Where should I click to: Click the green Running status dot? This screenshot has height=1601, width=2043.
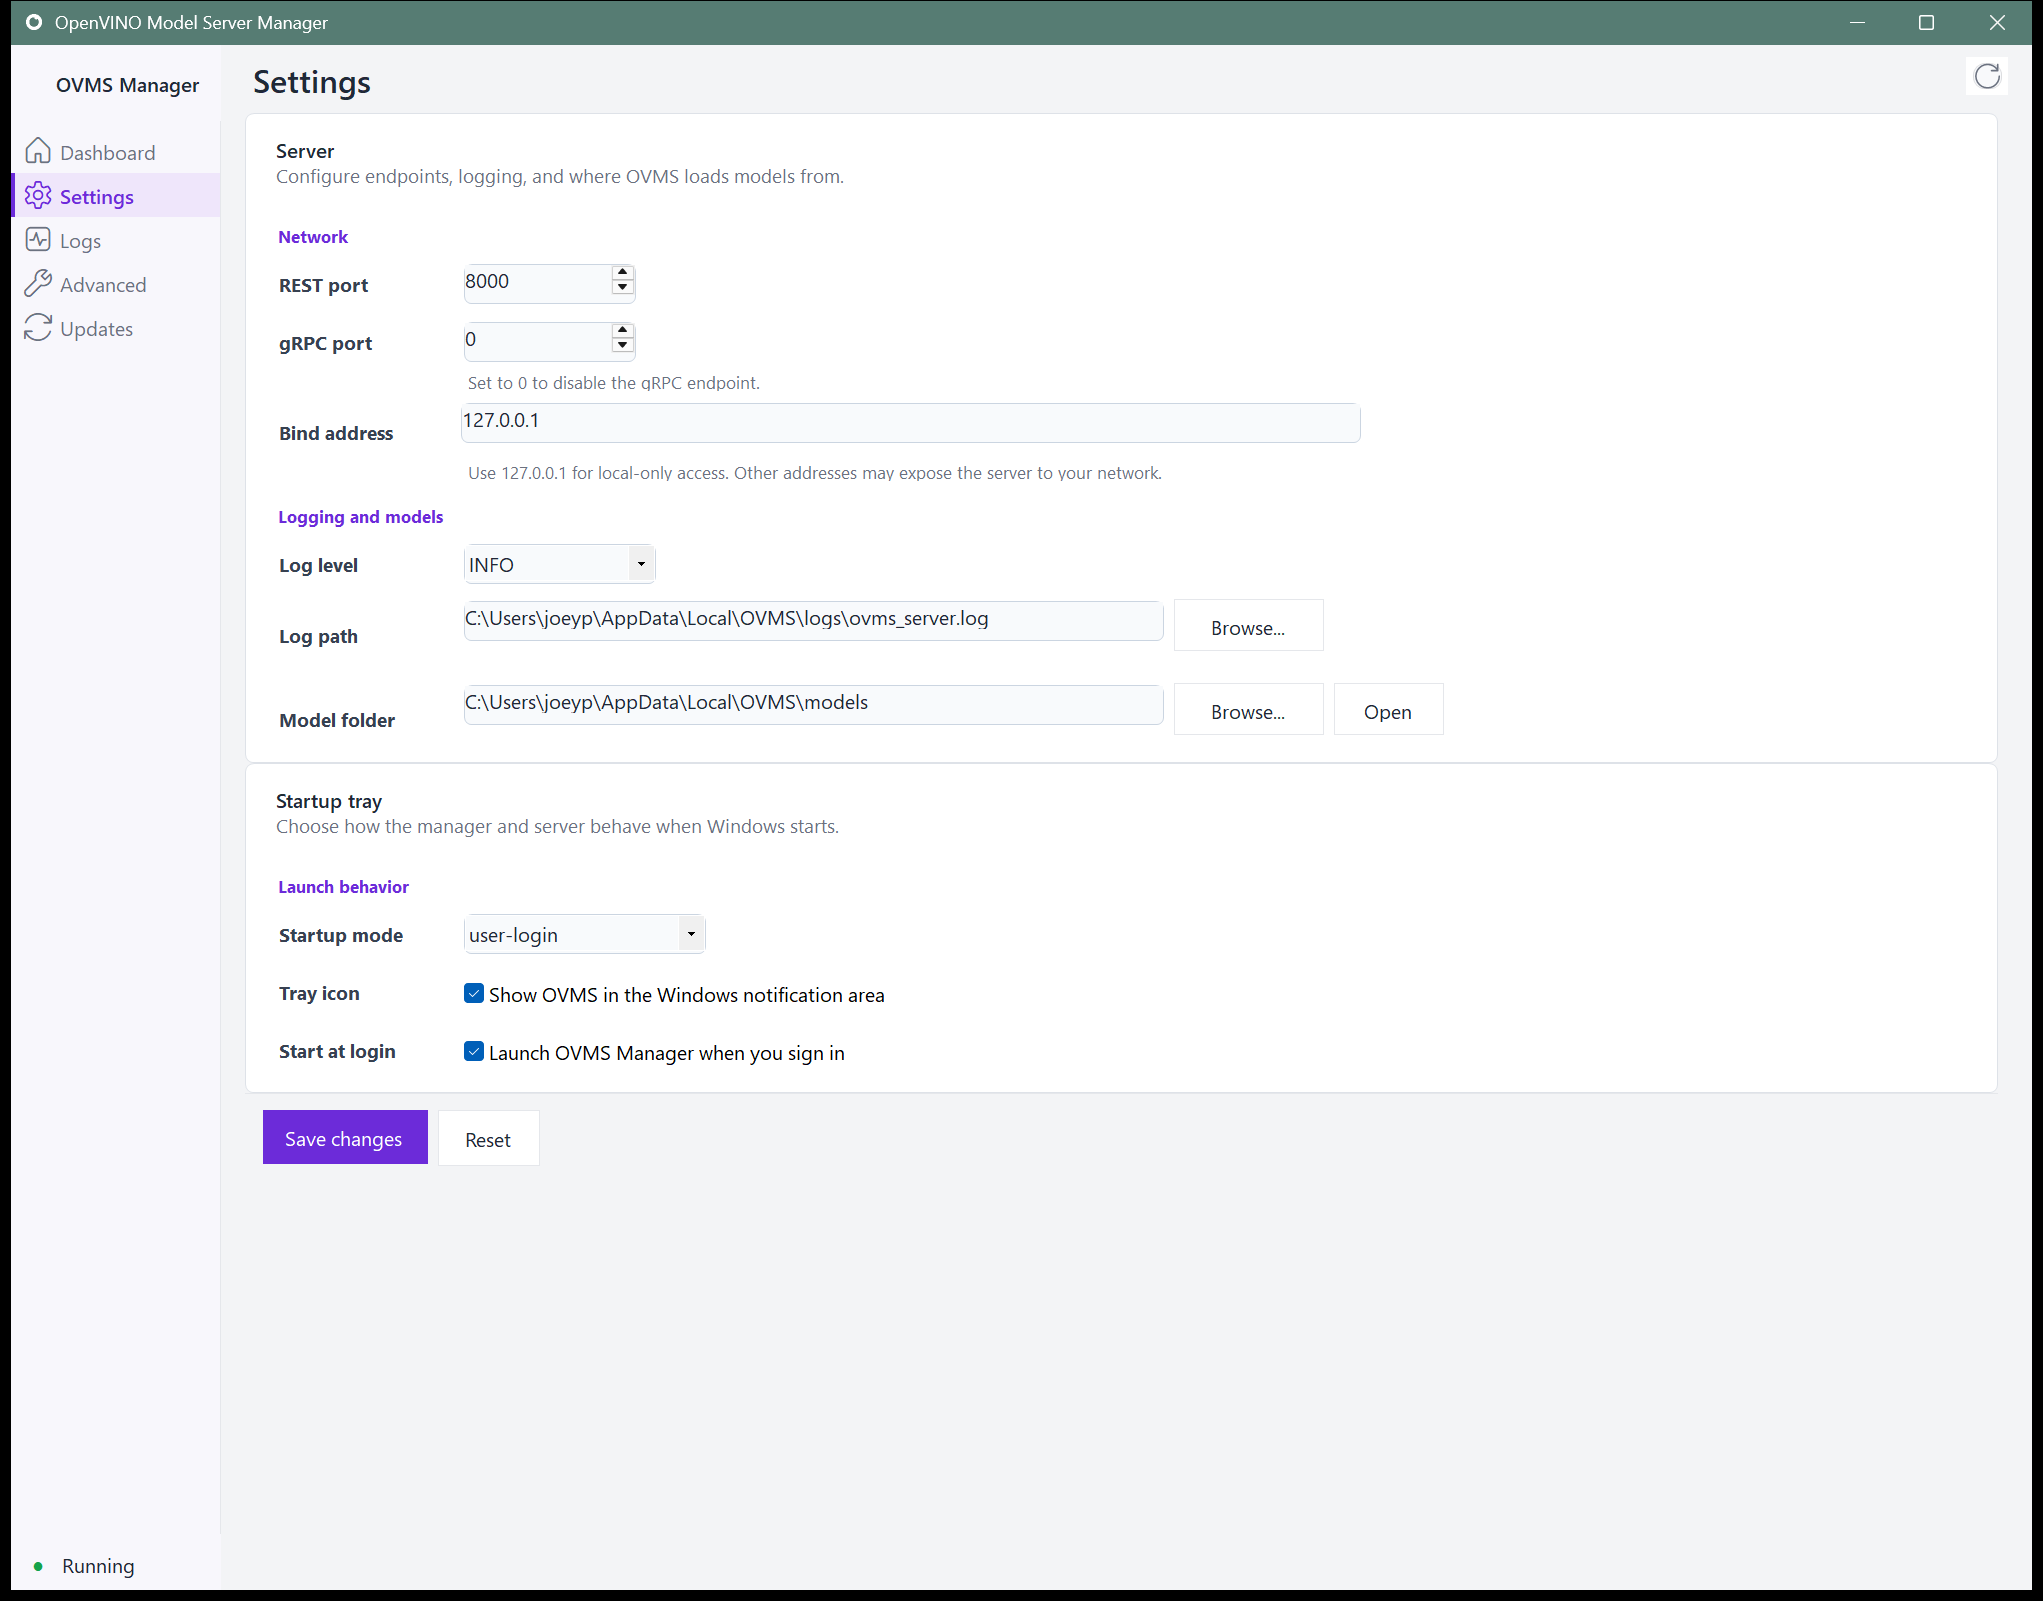pos(38,1566)
